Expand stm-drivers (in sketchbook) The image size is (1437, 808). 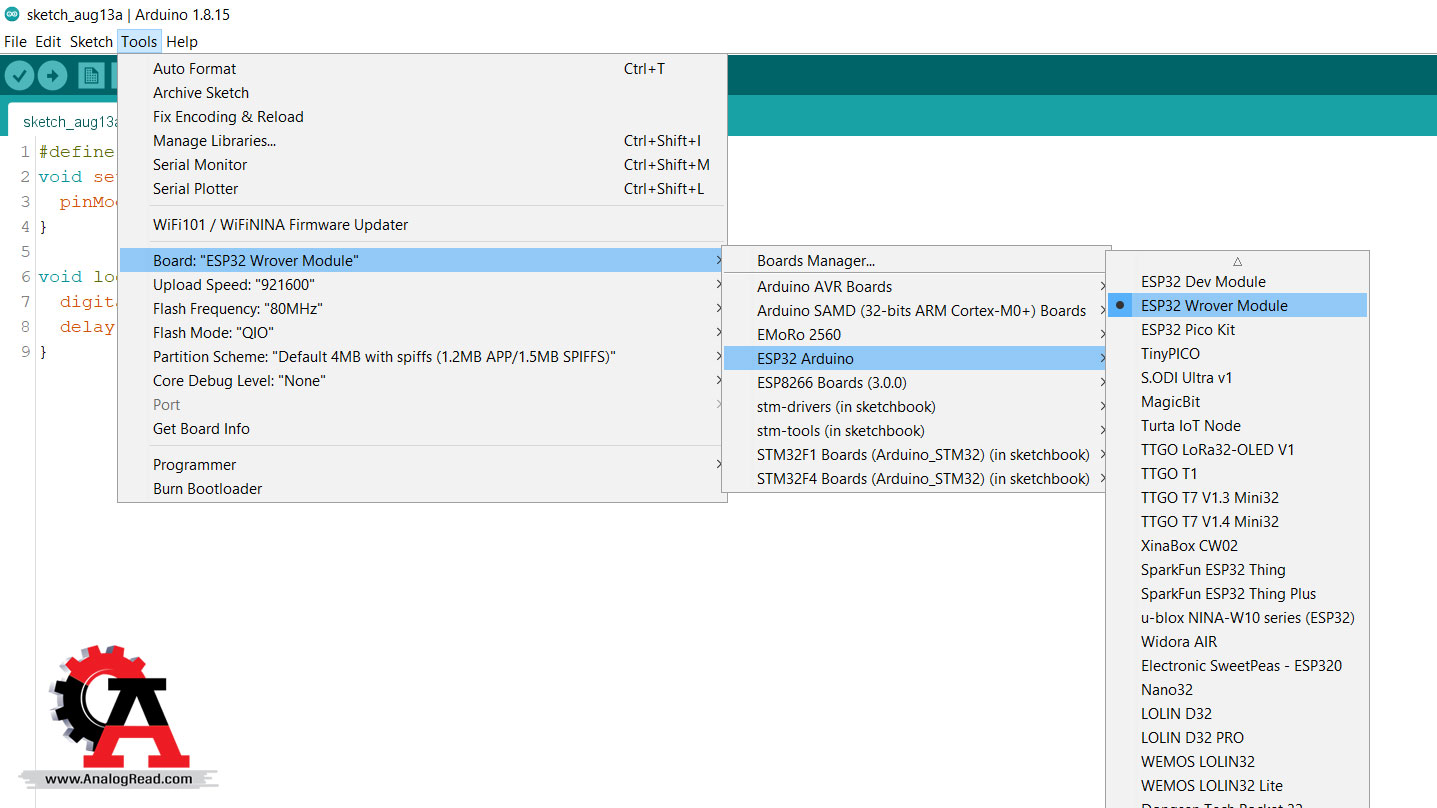[916, 407]
